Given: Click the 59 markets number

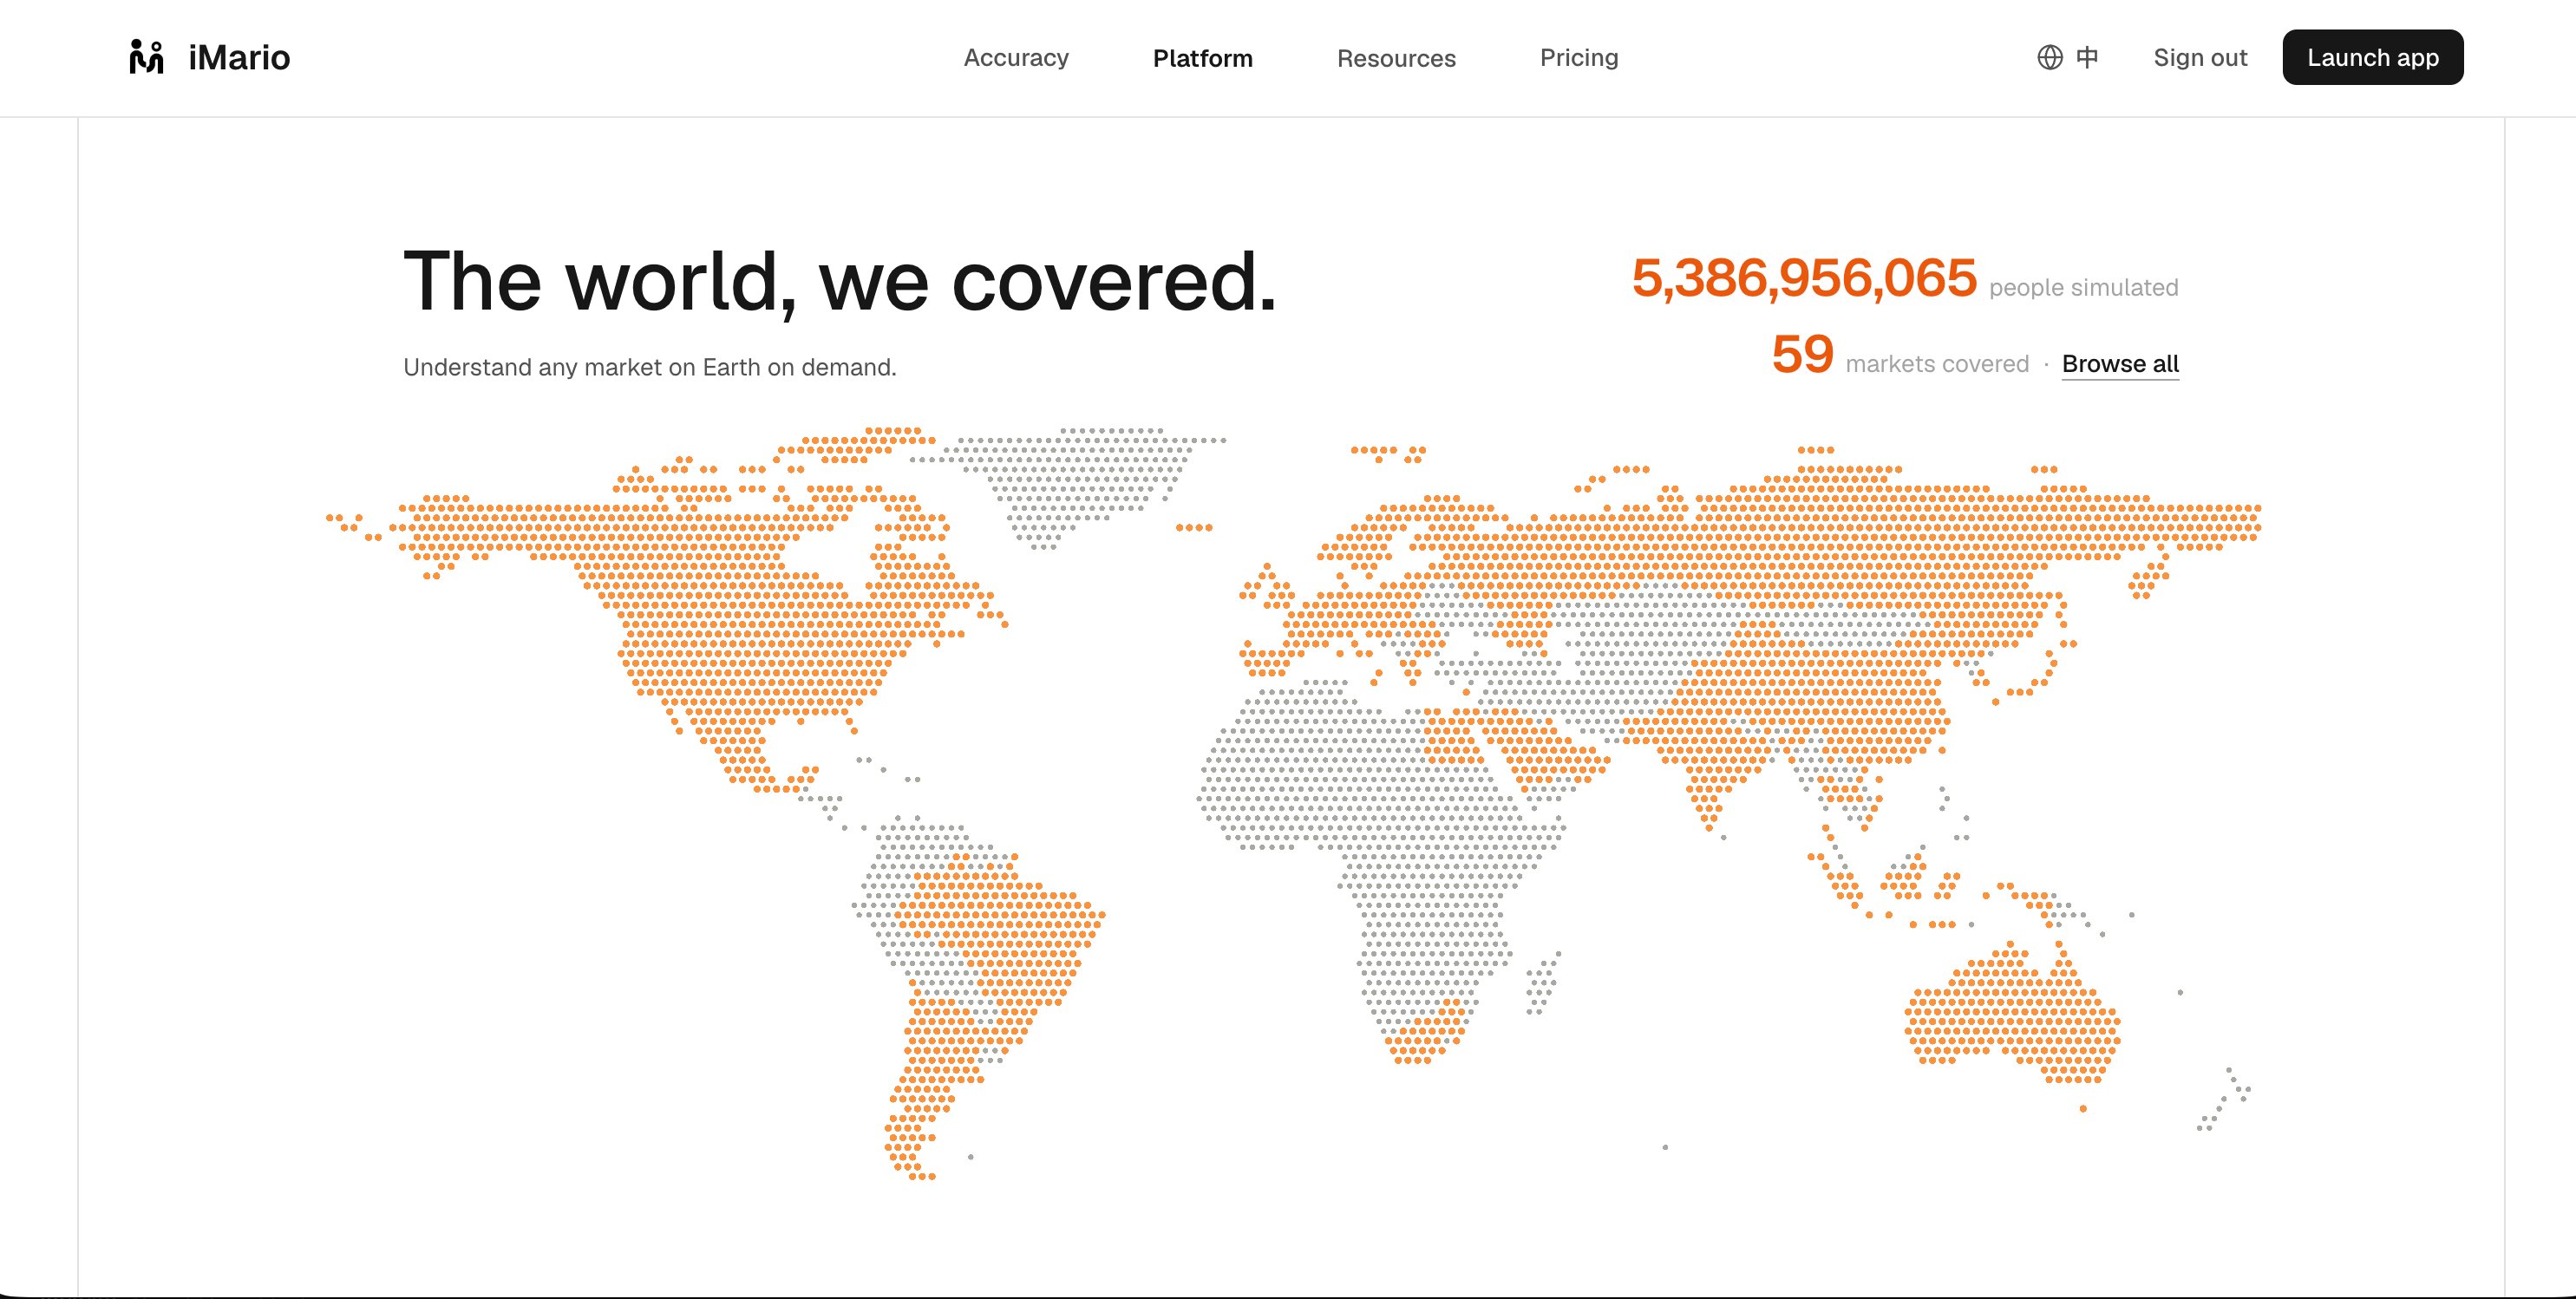Looking at the screenshot, I should point(1802,354).
